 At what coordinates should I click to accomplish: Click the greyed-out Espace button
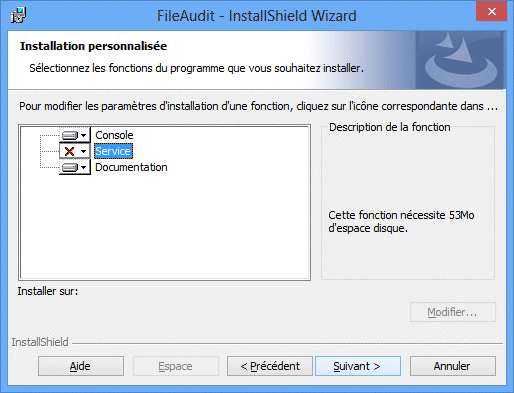pyautogui.click(x=176, y=366)
